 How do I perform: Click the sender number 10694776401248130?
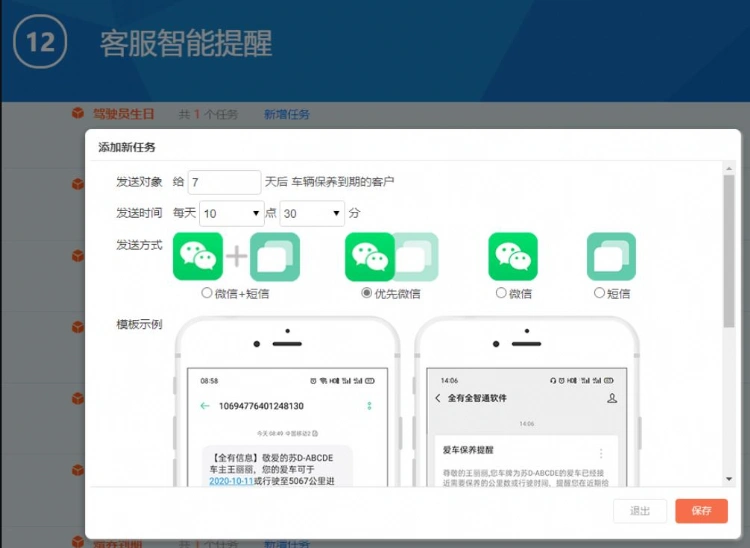(261, 406)
